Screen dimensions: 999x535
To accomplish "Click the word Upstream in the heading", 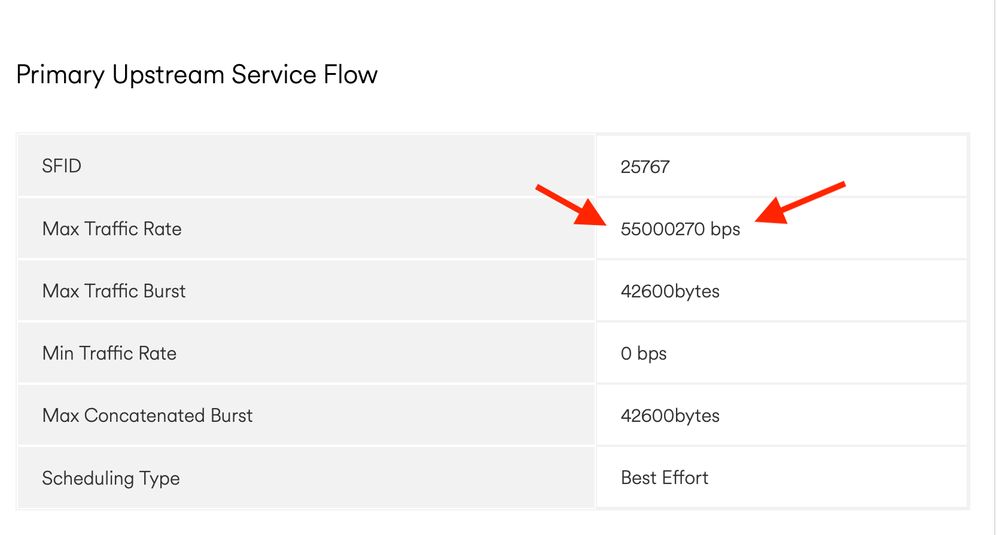I will pos(168,75).
